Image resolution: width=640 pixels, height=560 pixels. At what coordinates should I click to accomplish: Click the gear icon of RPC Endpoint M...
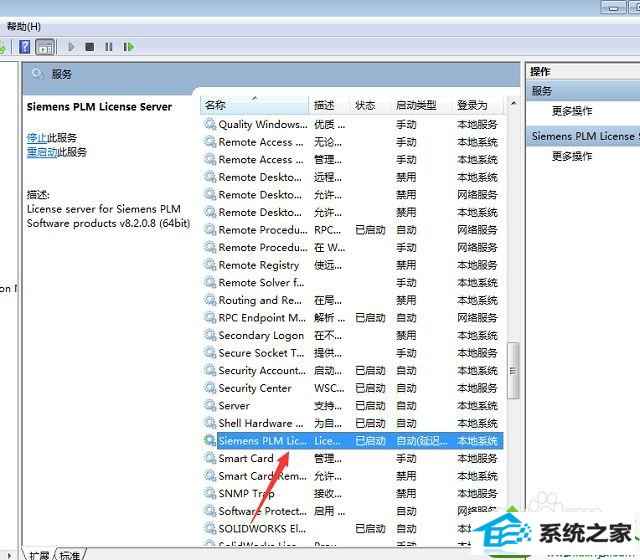(x=210, y=318)
